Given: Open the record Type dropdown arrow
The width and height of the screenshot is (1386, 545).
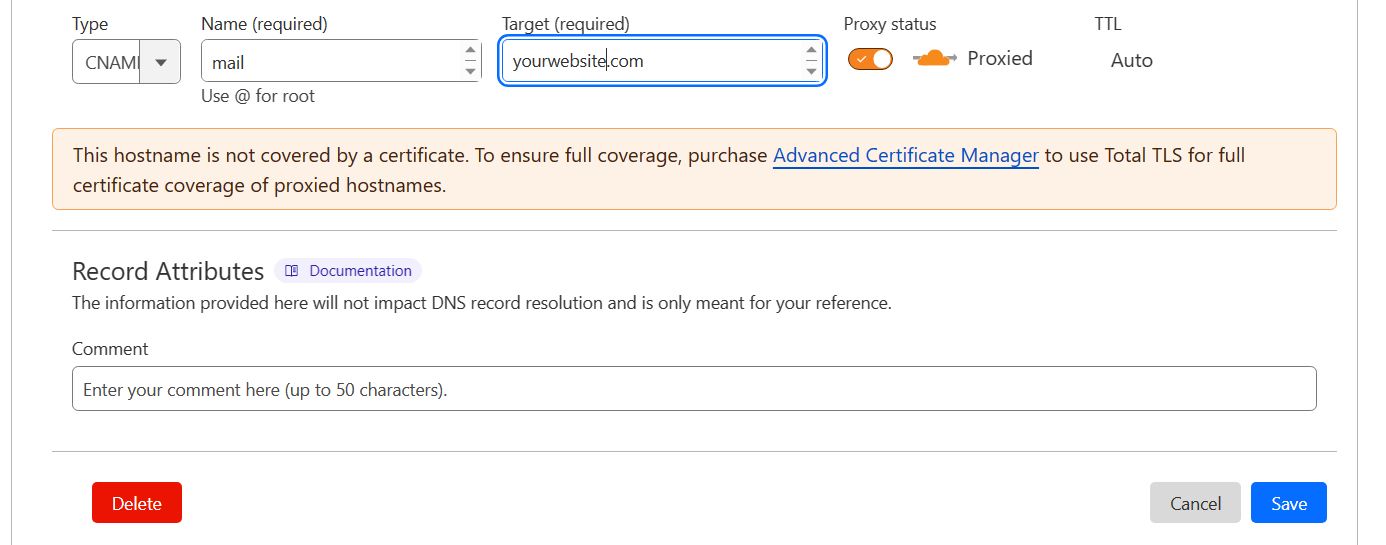Looking at the screenshot, I should tap(161, 62).
